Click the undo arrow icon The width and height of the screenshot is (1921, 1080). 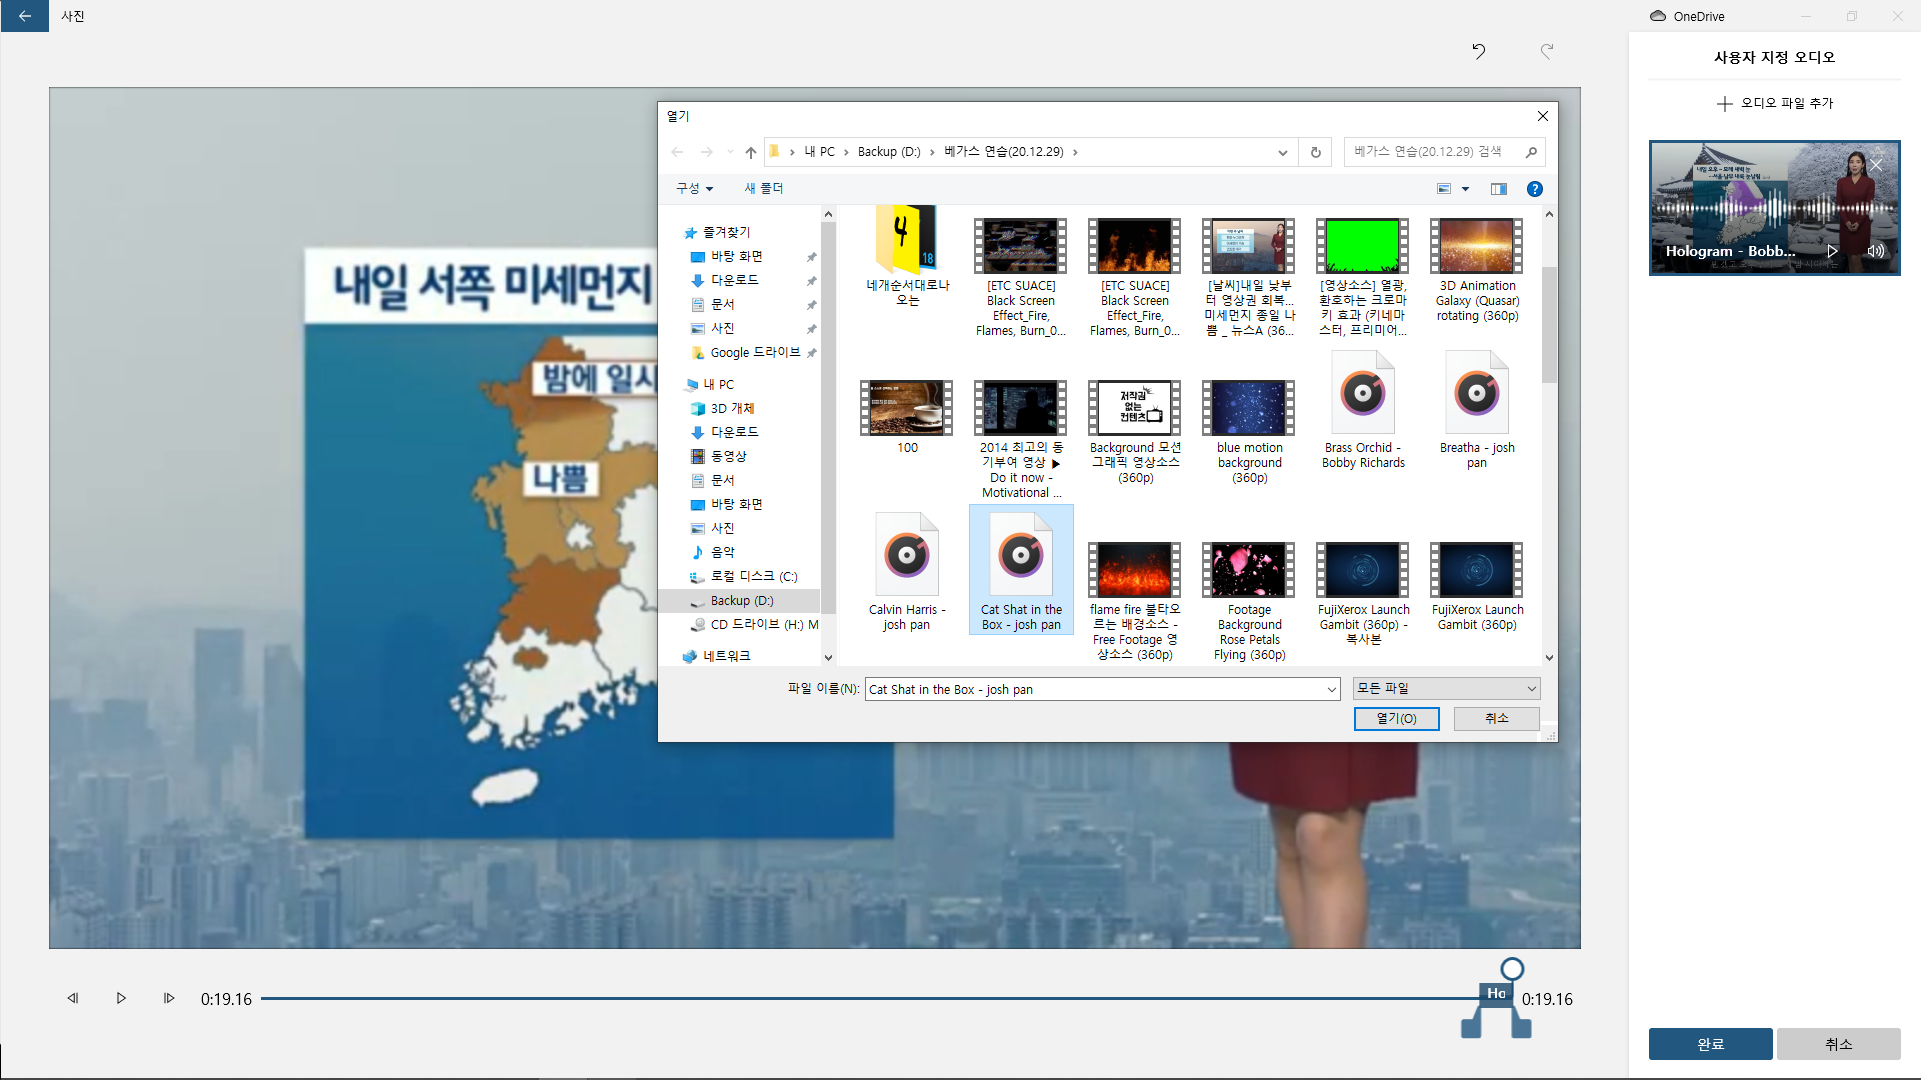[1478, 51]
